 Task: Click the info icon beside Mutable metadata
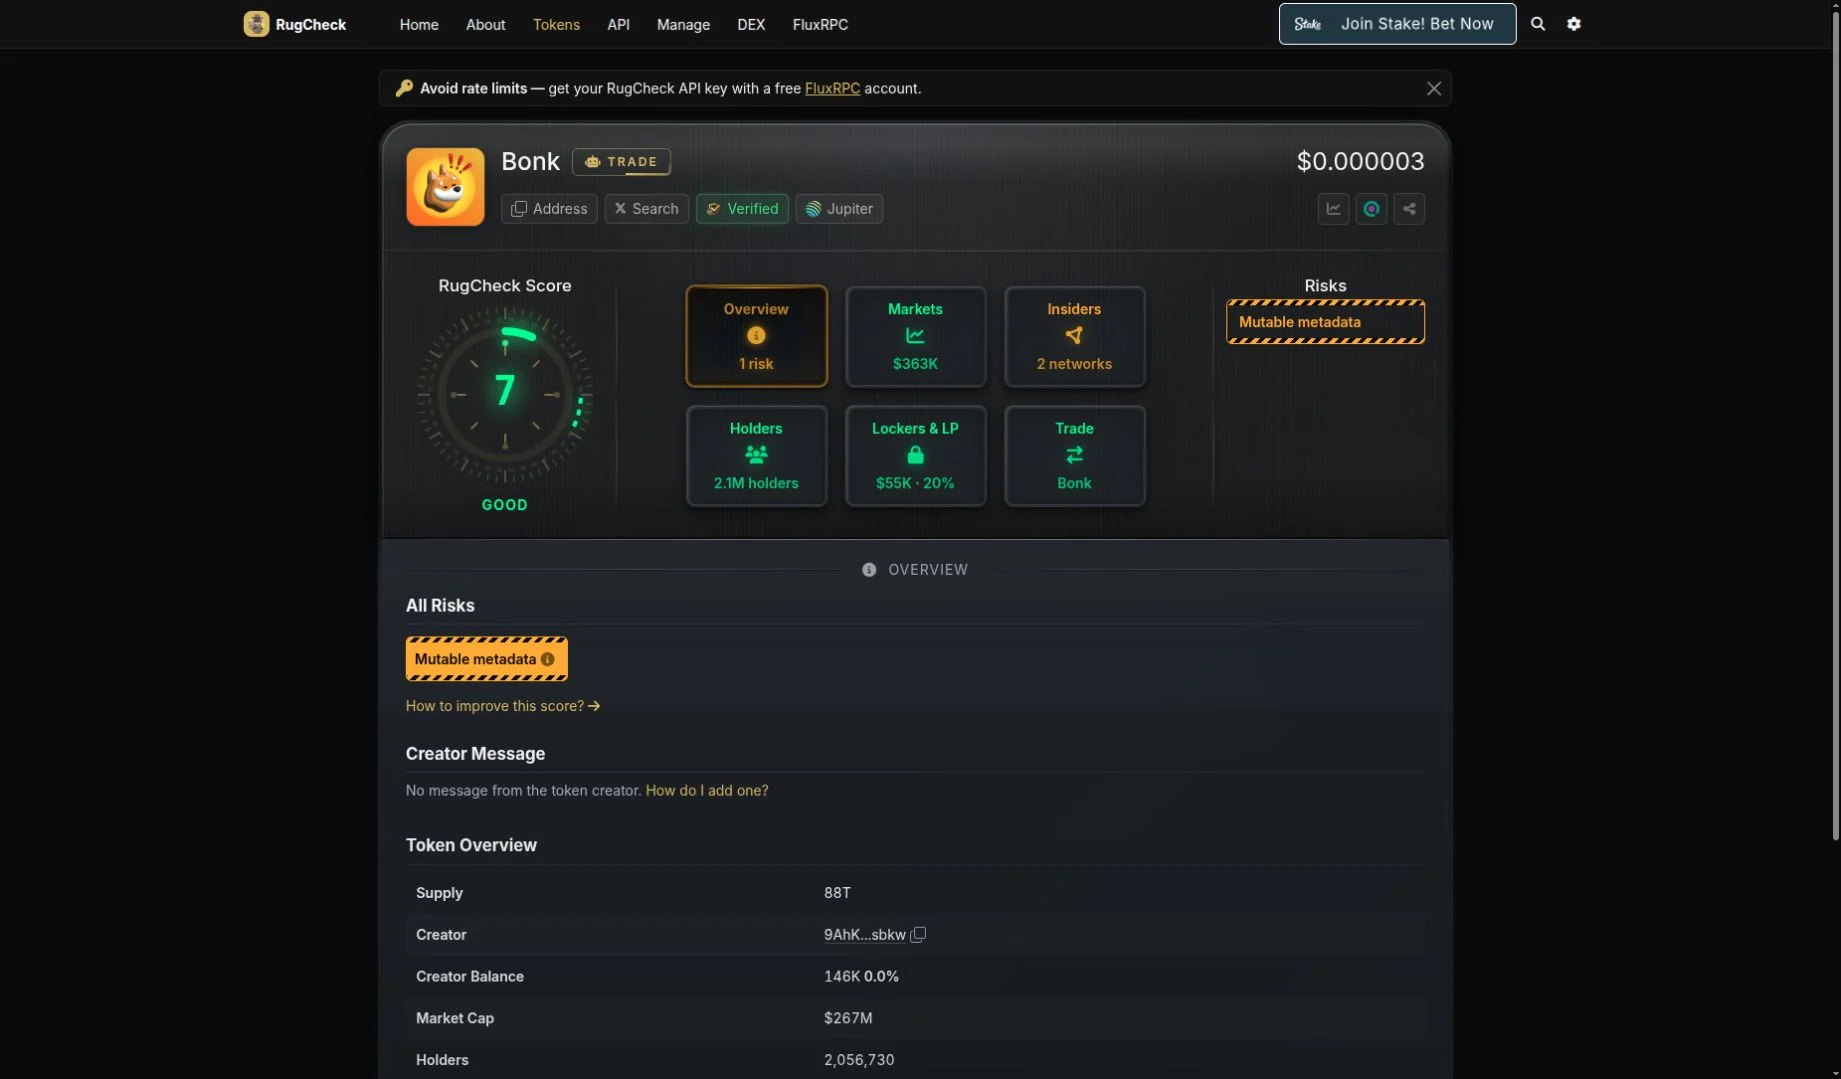click(548, 660)
